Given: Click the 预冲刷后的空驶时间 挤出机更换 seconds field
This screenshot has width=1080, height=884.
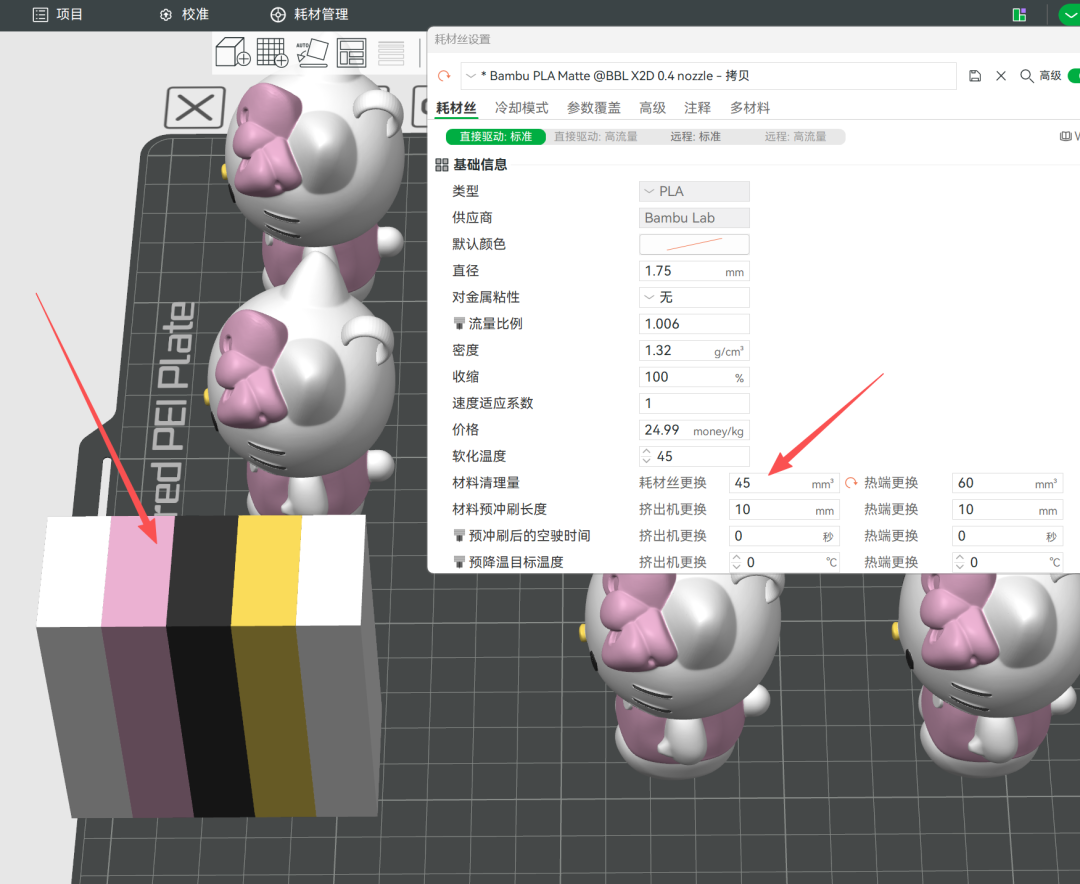Looking at the screenshot, I should pos(784,536).
